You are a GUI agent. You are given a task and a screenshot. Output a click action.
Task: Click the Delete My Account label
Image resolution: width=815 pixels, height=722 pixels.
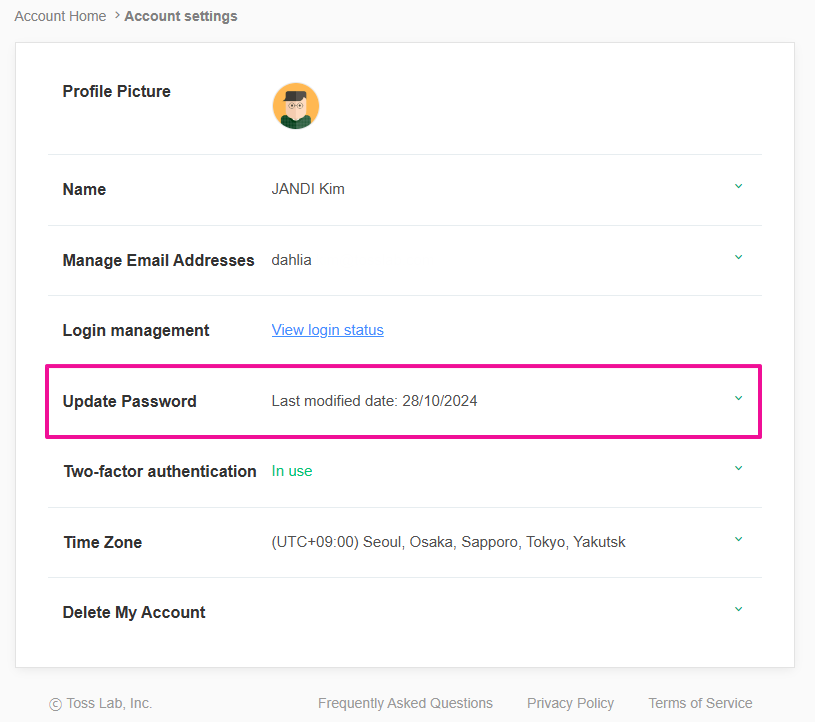134,612
